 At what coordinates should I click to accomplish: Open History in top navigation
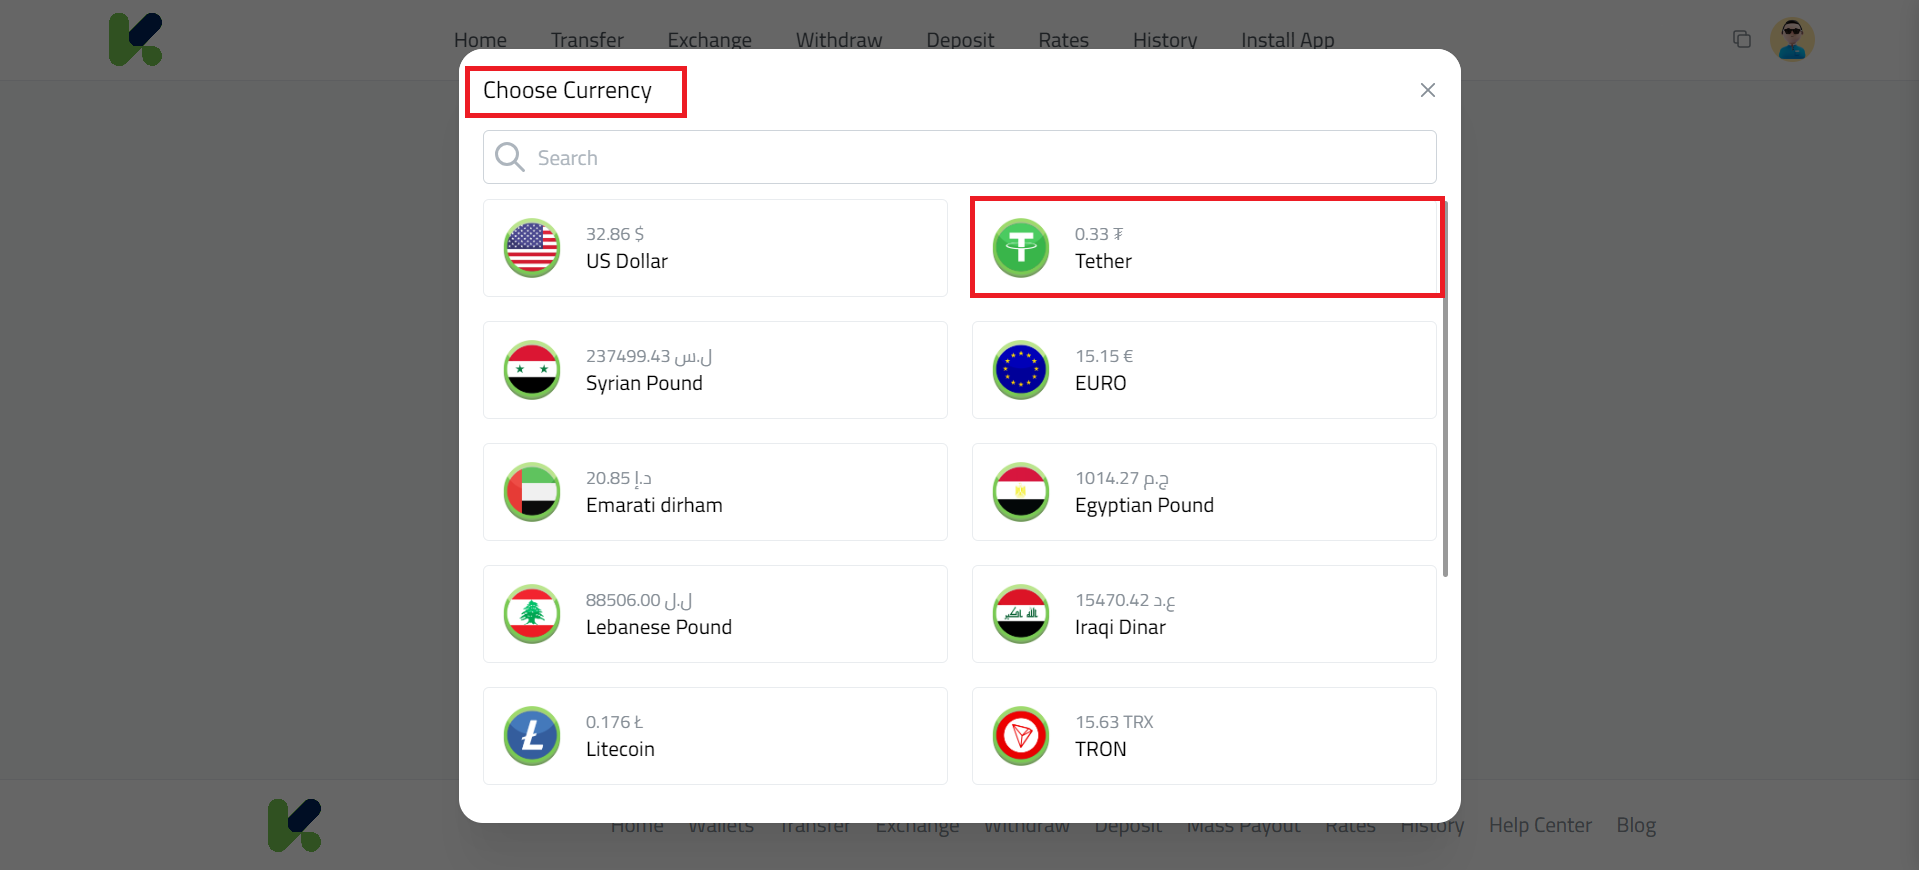(x=1165, y=40)
